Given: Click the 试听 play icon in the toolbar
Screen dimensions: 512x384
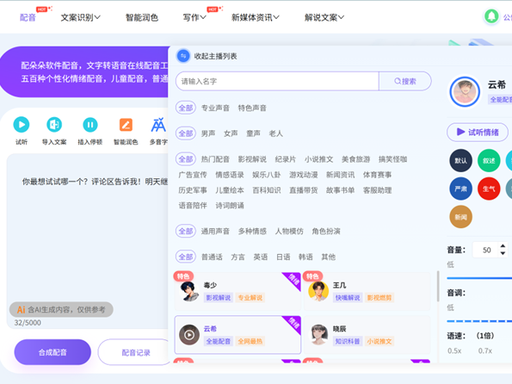Looking at the screenshot, I should point(21,125).
